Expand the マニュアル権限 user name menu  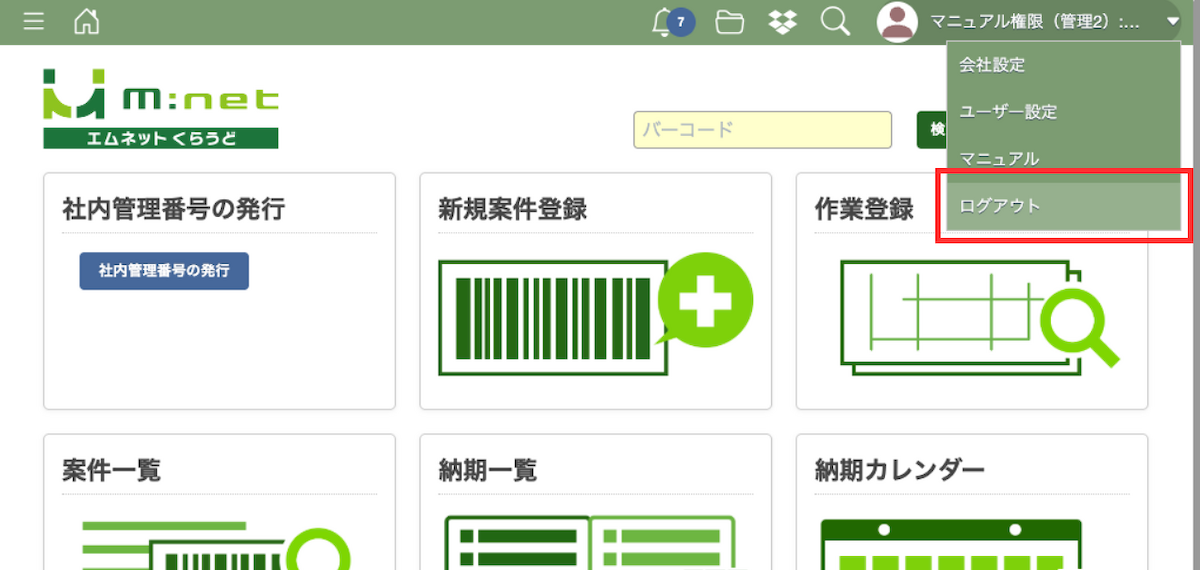1035,22
